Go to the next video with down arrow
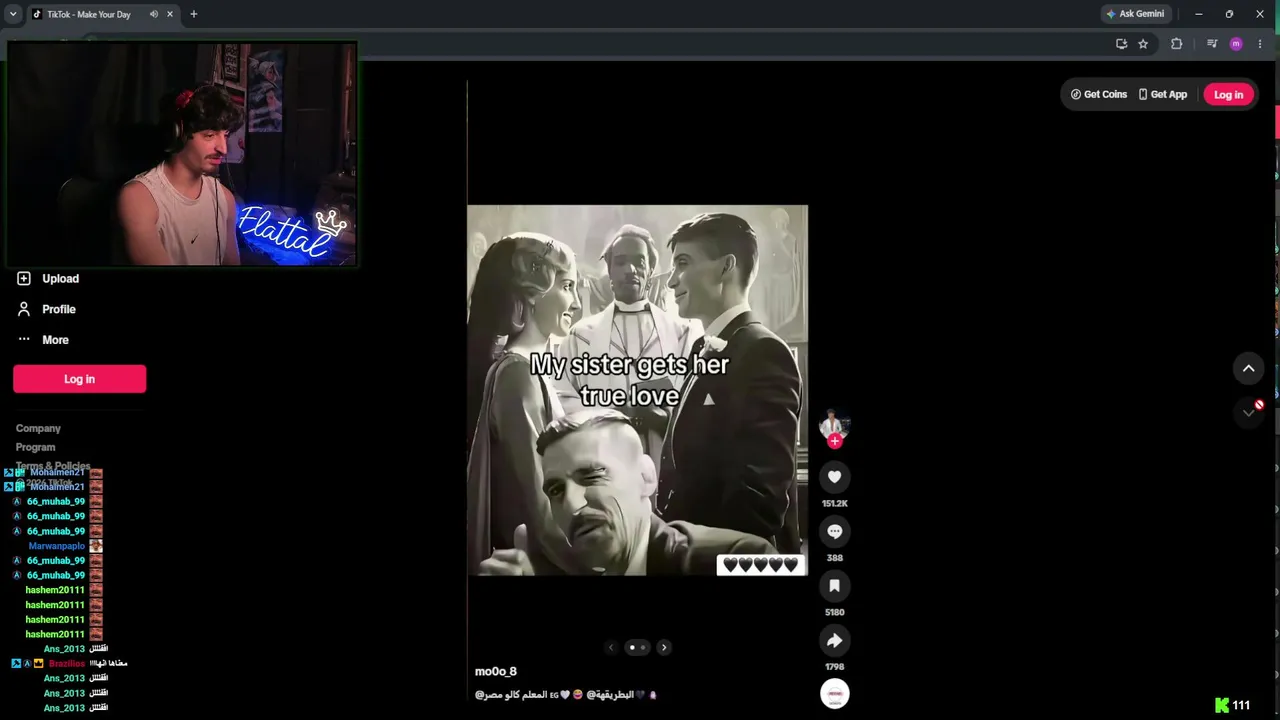The image size is (1280, 720). [1248, 411]
